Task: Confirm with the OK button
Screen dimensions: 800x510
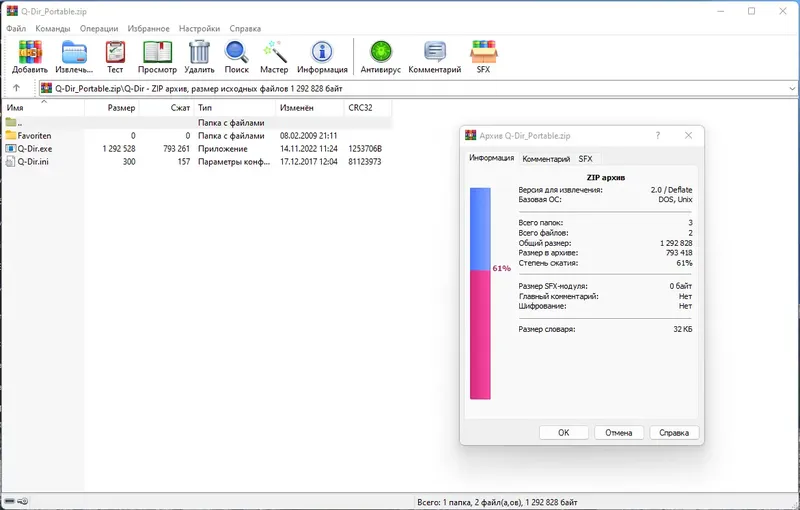Action: click(x=563, y=432)
